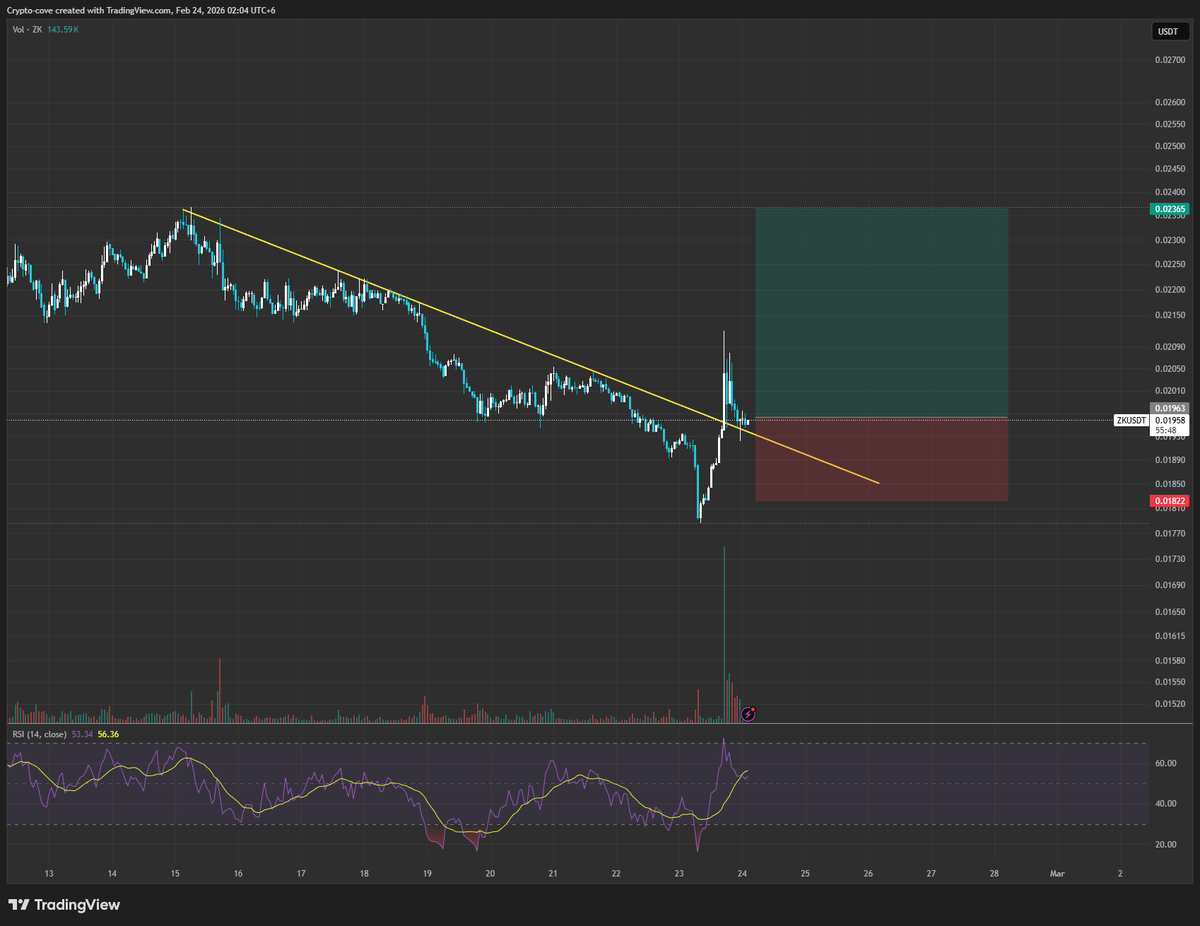Click the tallest volume spike bar
1200x926 pixels.
pyautogui.click(x=724, y=634)
